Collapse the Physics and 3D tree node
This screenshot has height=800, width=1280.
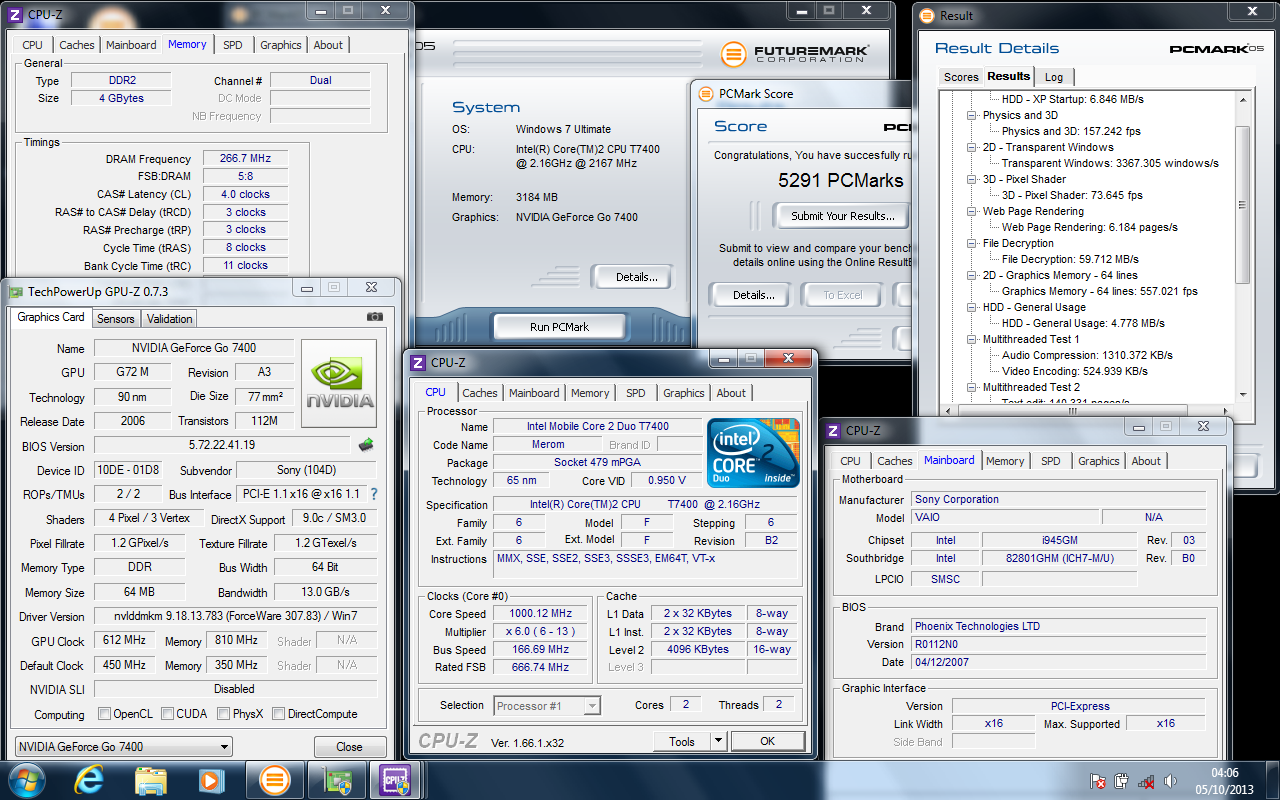click(973, 115)
